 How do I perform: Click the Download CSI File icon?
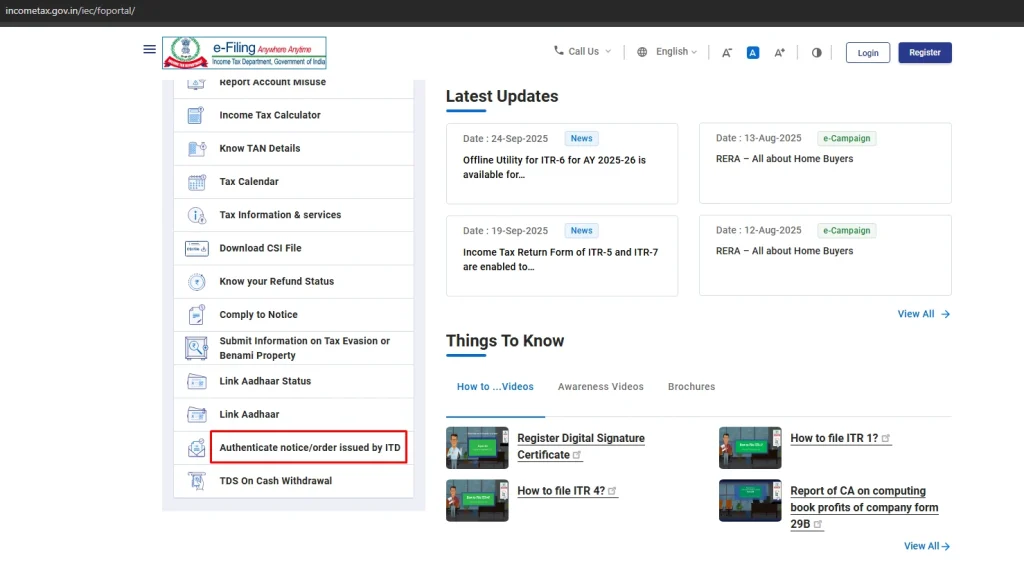click(196, 249)
